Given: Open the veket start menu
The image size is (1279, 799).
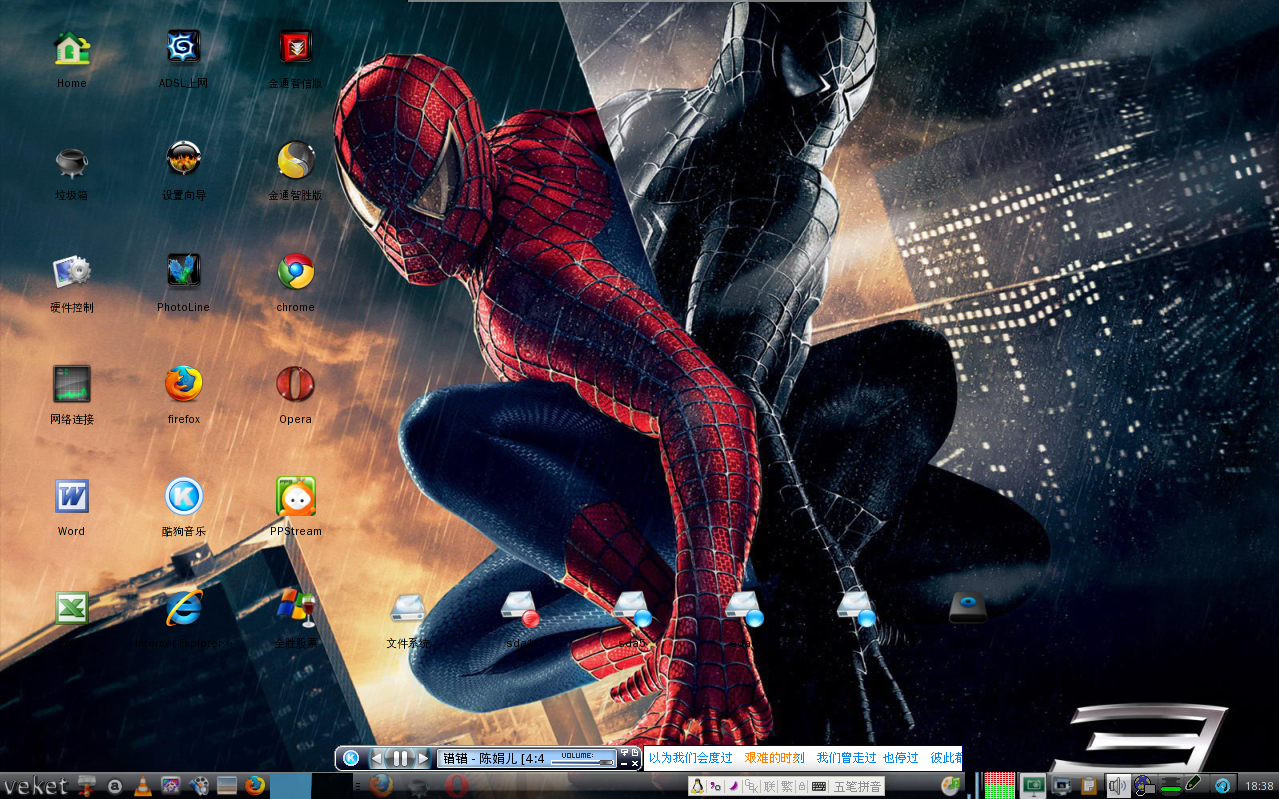Looking at the screenshot, I should (x=35, y=786).
